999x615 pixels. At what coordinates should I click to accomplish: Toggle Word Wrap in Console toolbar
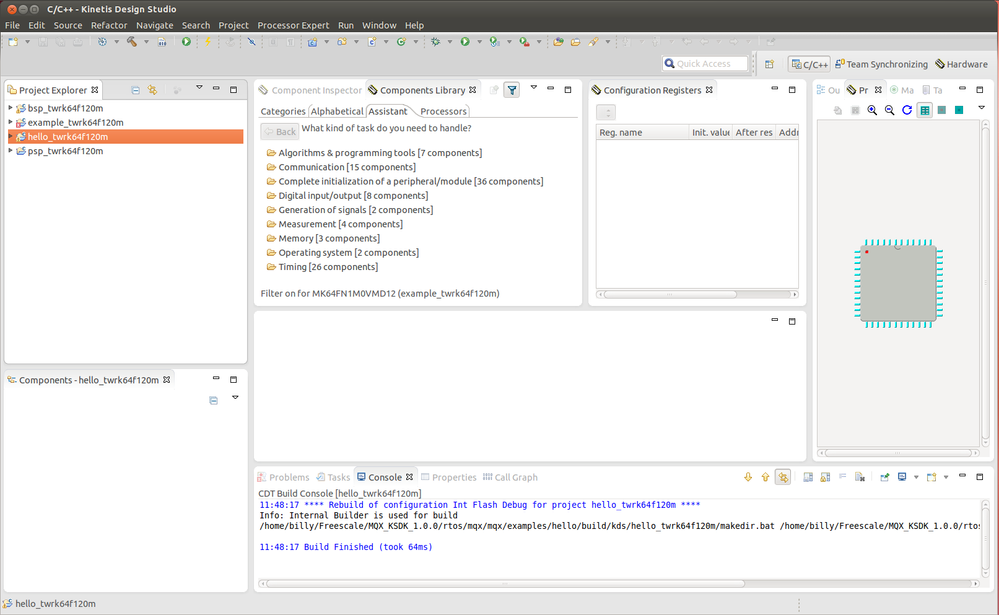pyautogui.click(x=842, y=477)
